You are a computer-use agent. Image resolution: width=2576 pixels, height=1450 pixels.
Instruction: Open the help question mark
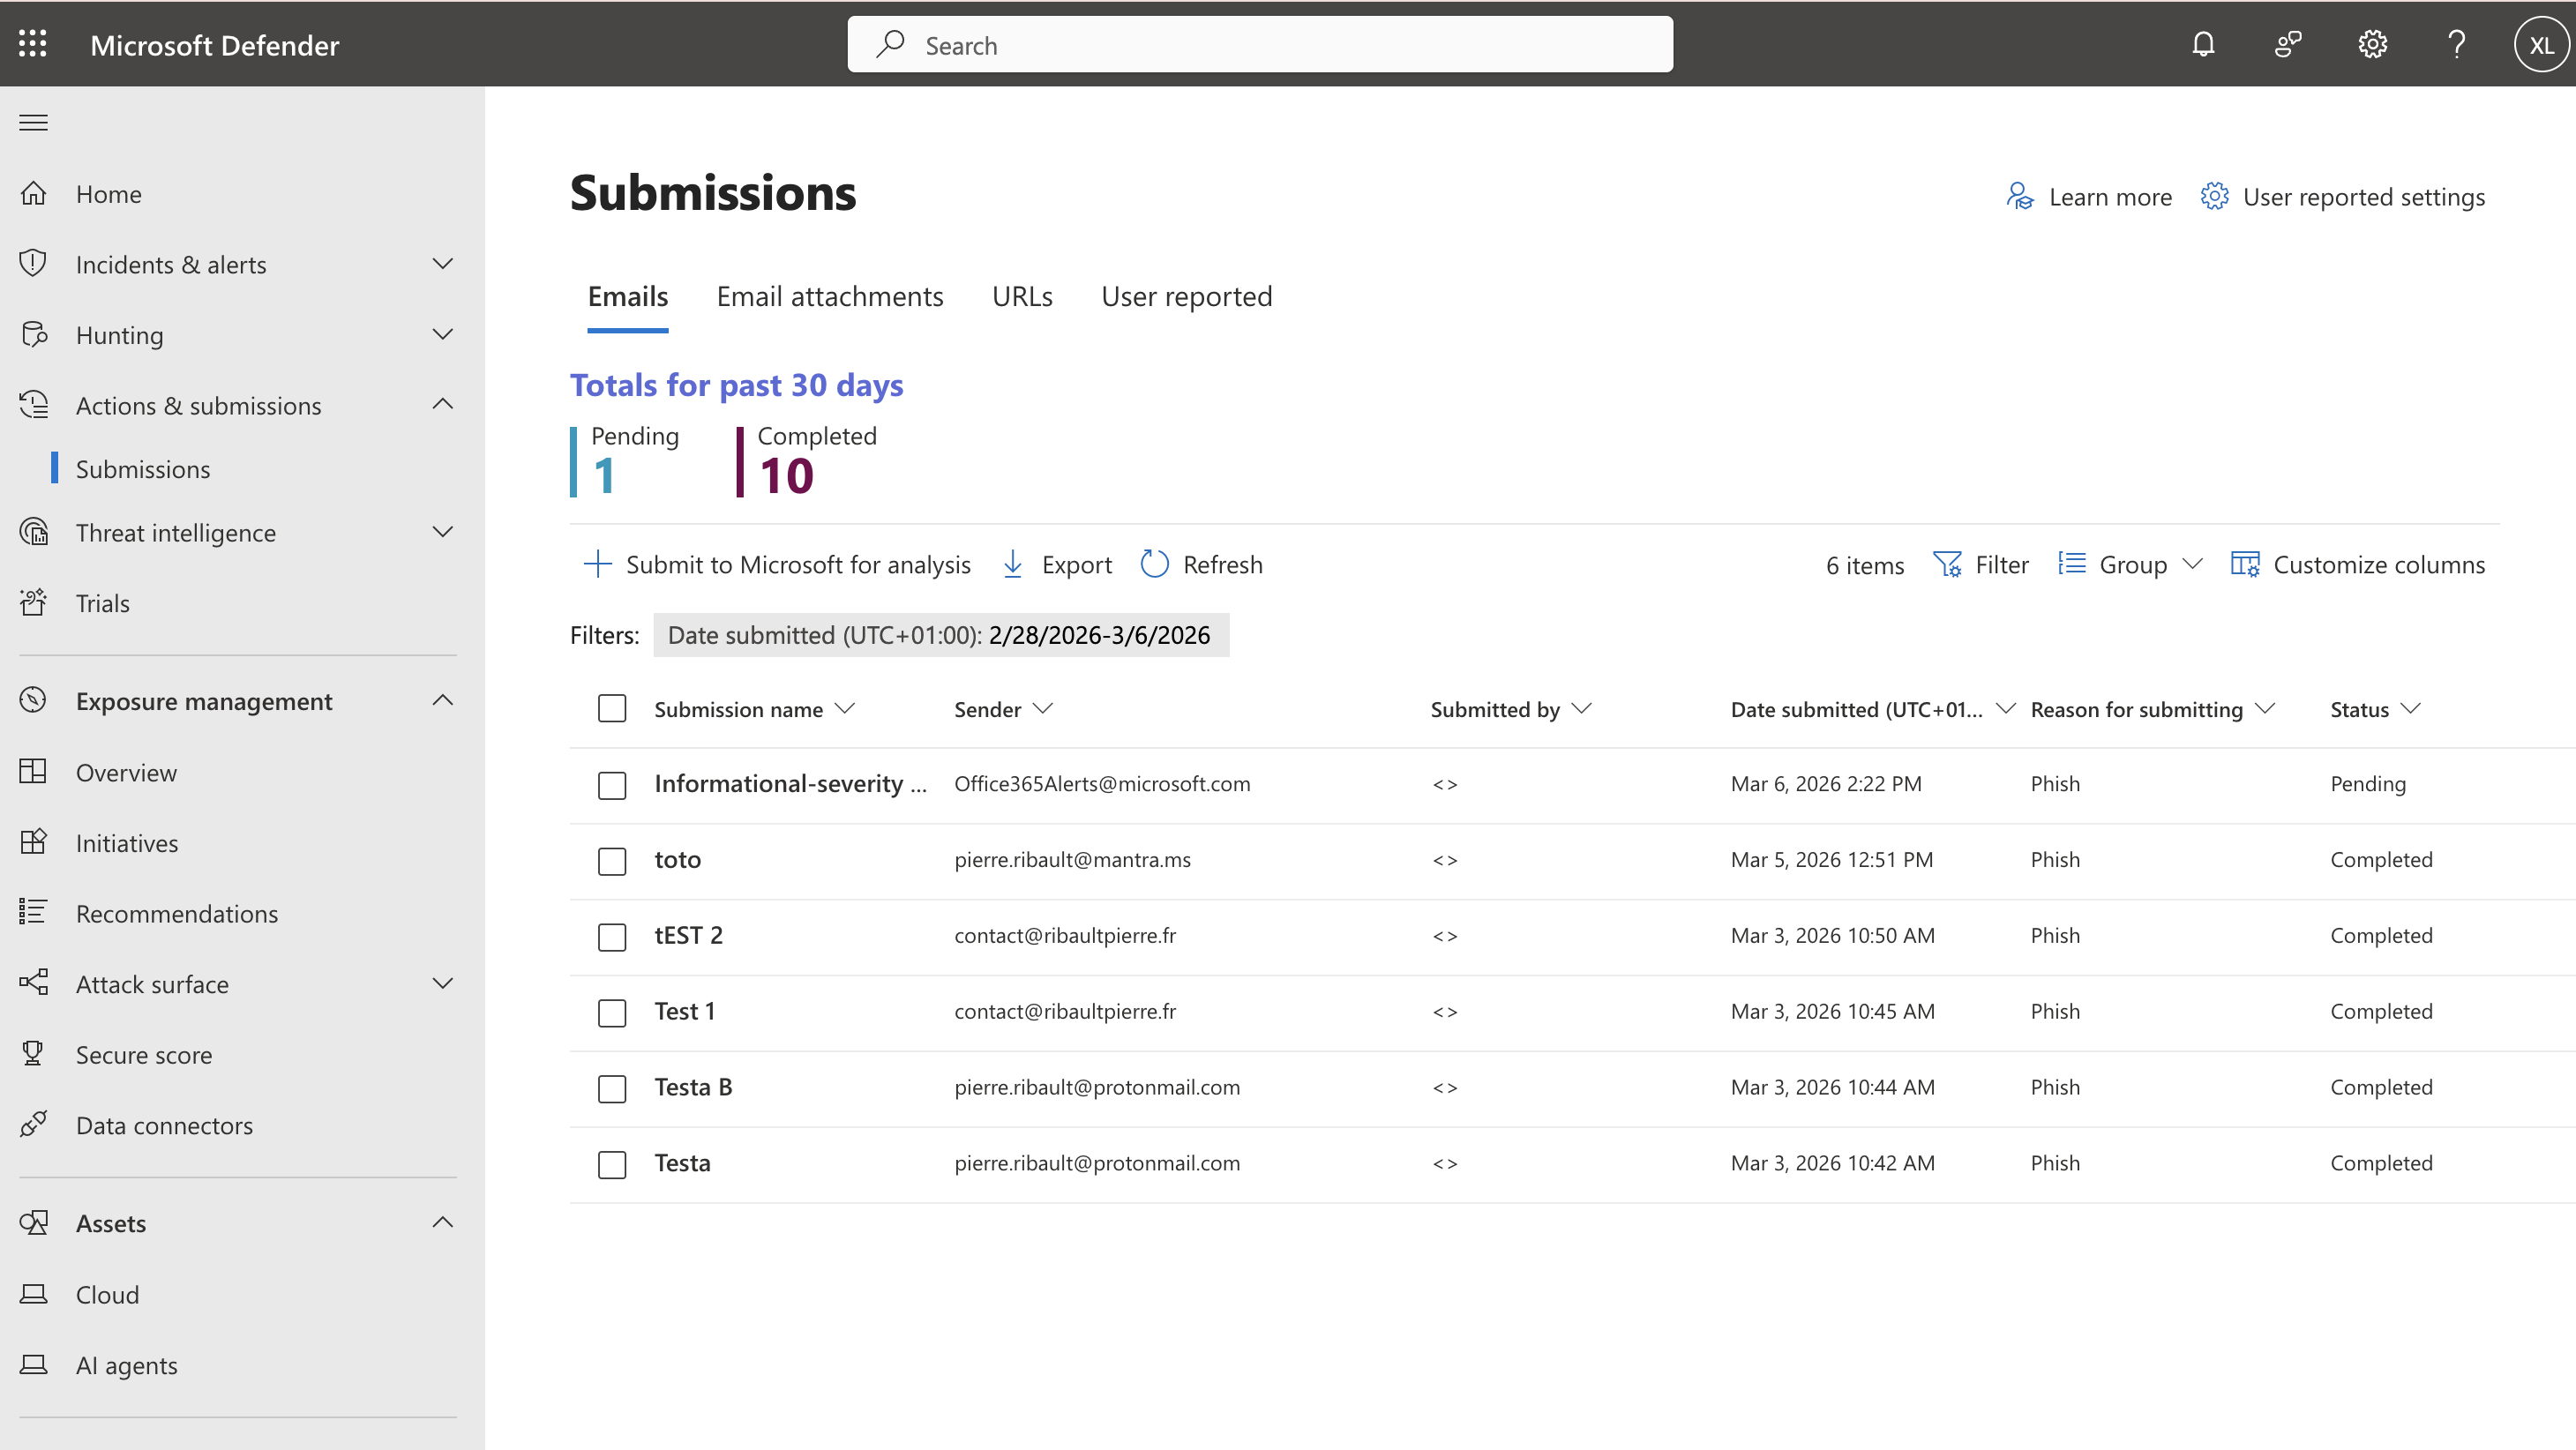[2456, 45]
